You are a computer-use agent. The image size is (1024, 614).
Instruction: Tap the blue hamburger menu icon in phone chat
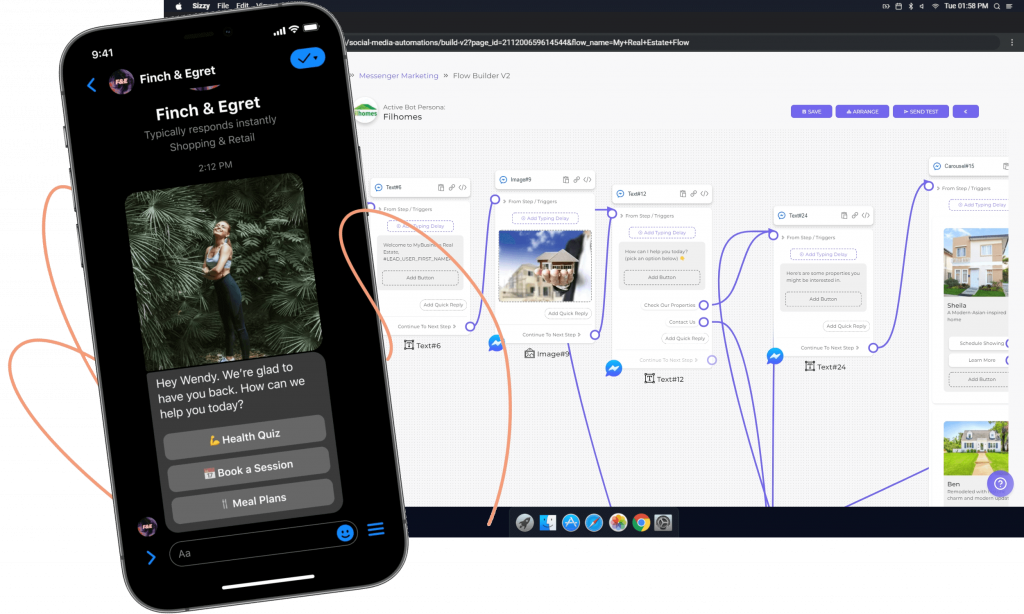[376, 529]
